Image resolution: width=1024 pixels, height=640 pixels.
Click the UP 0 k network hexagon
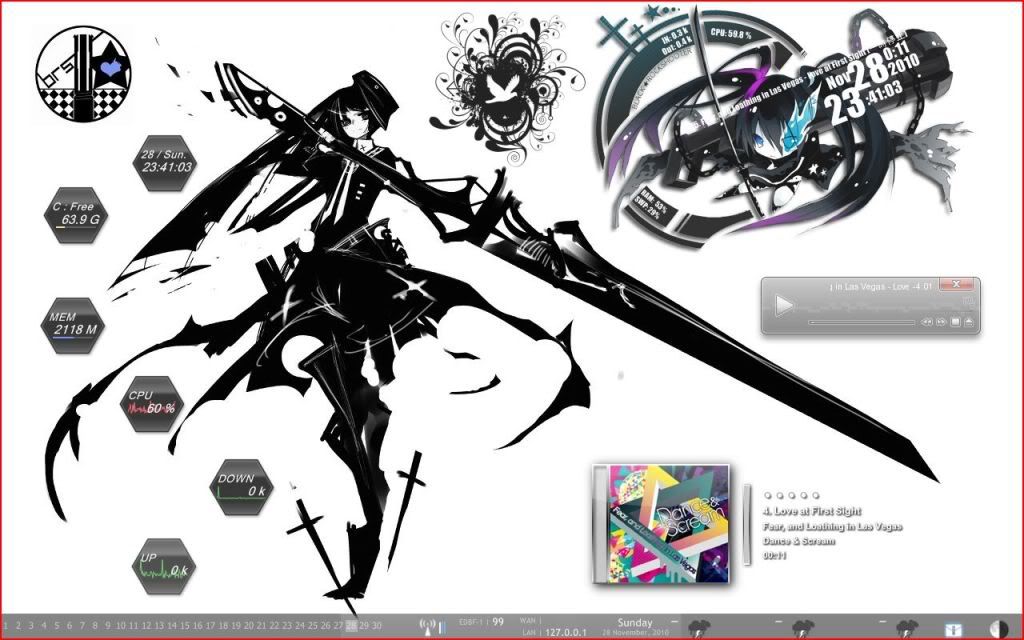tap(163, 566)
